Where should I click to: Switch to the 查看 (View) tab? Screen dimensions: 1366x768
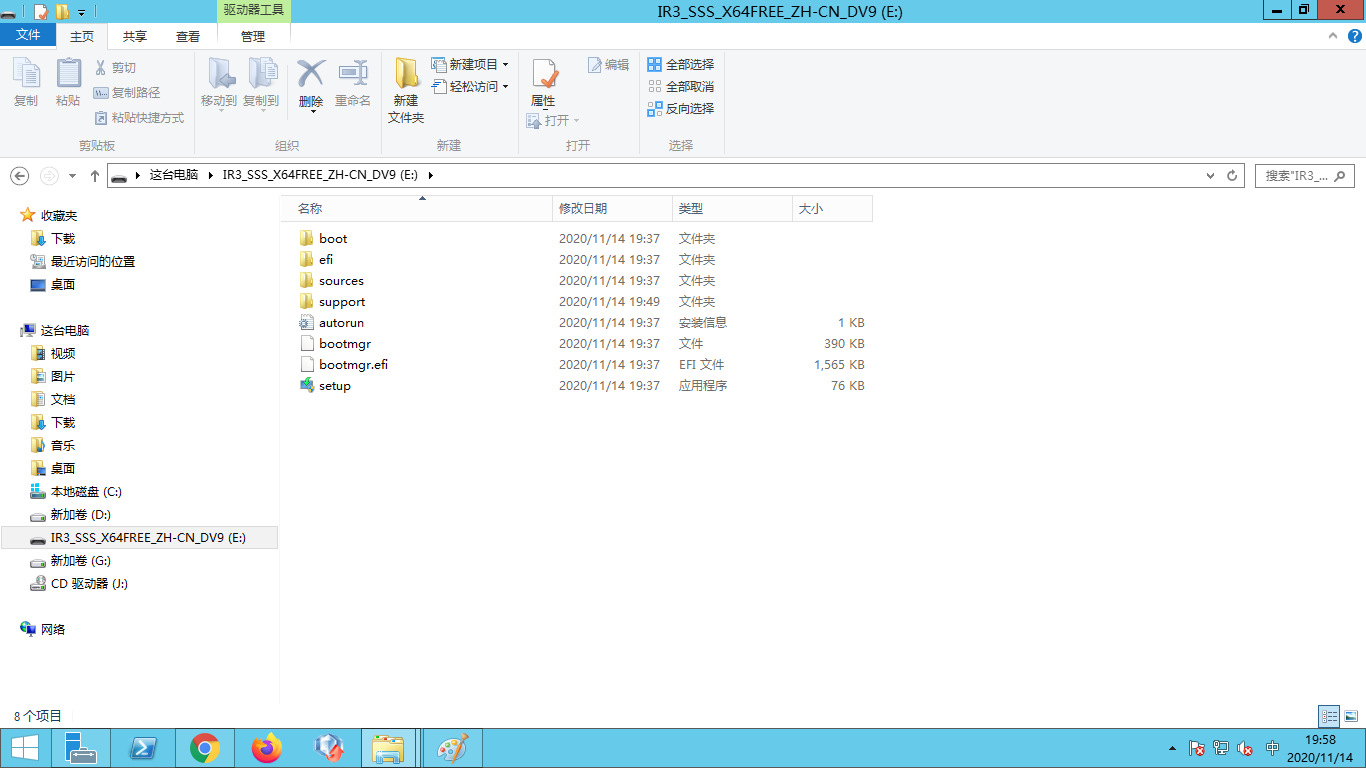tap(188, 36)
